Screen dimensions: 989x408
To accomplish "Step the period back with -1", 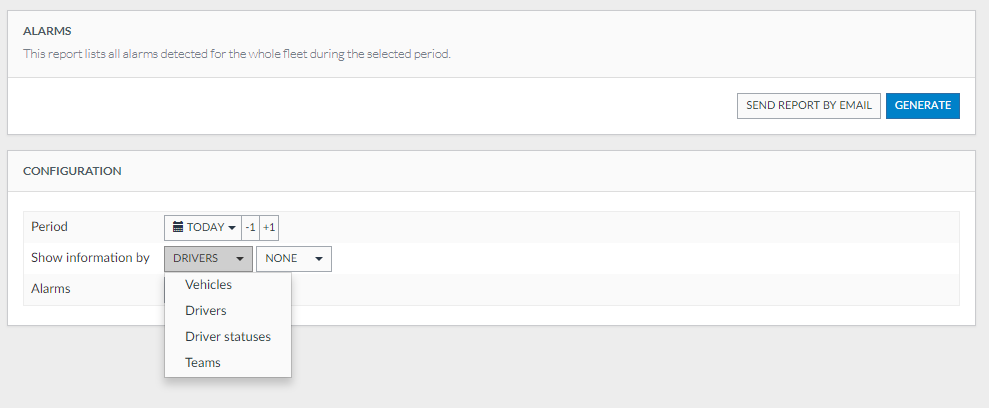I will pyautogui.click(x=251, y=227).
